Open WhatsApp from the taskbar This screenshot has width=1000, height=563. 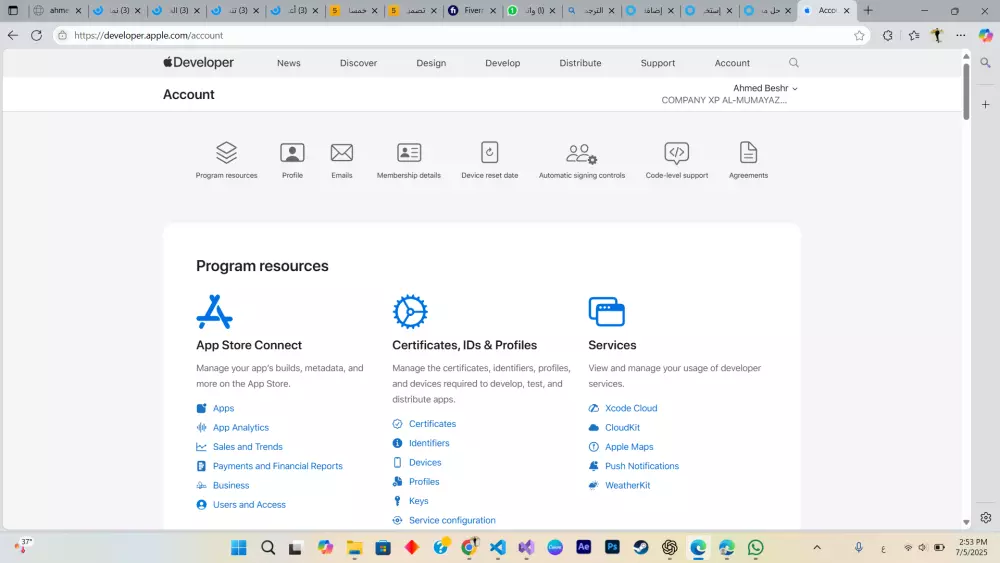coord(756,548)
